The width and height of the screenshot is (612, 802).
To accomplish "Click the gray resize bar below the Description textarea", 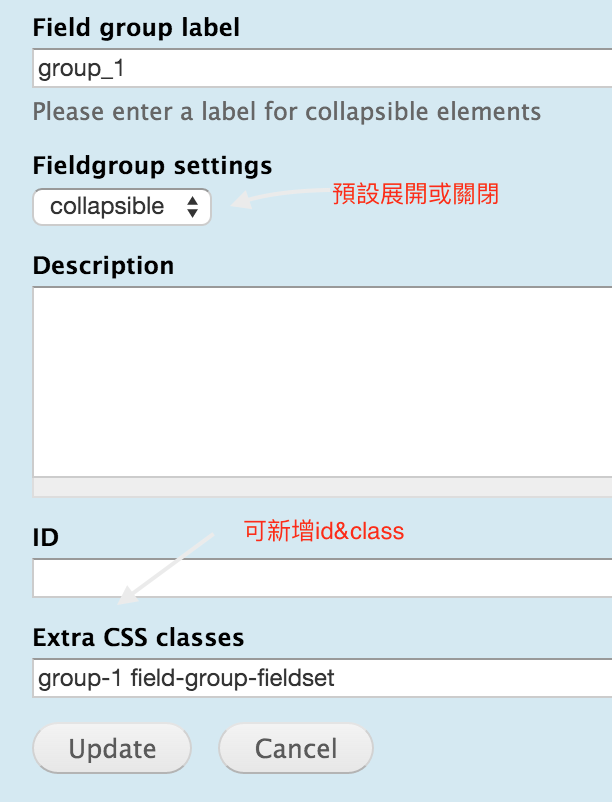I will coord(322,487).
